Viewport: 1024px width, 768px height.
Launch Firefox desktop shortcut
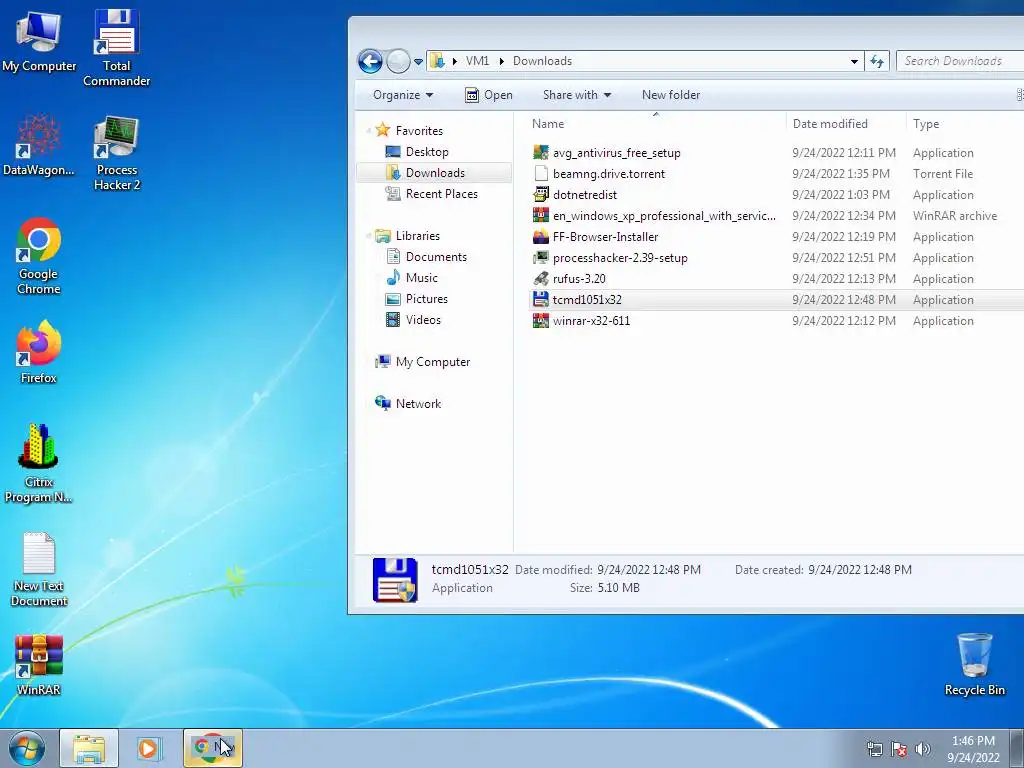tap(39, 352)
